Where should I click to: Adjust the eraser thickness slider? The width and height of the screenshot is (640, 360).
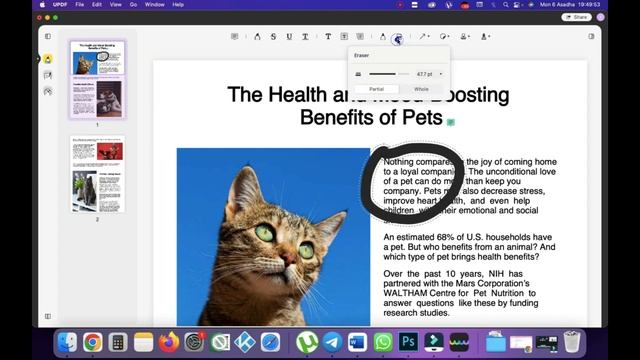coord(389,74)
